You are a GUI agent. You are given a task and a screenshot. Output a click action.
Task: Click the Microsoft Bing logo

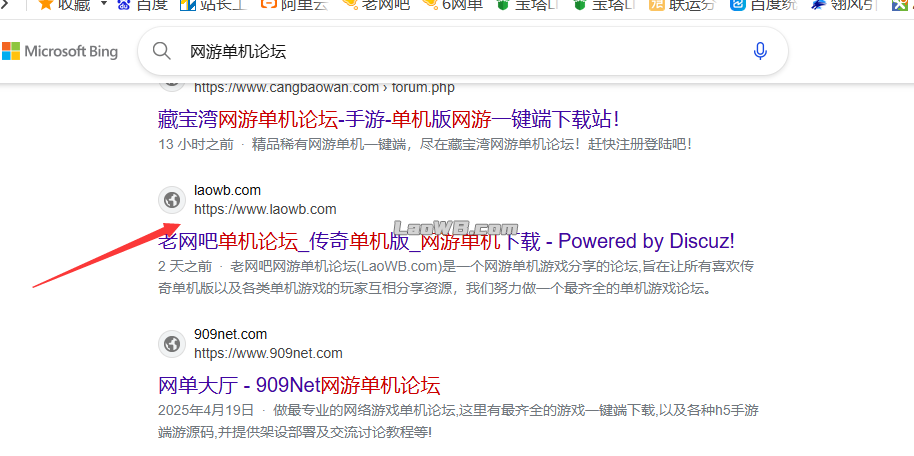tap(59, 51)
